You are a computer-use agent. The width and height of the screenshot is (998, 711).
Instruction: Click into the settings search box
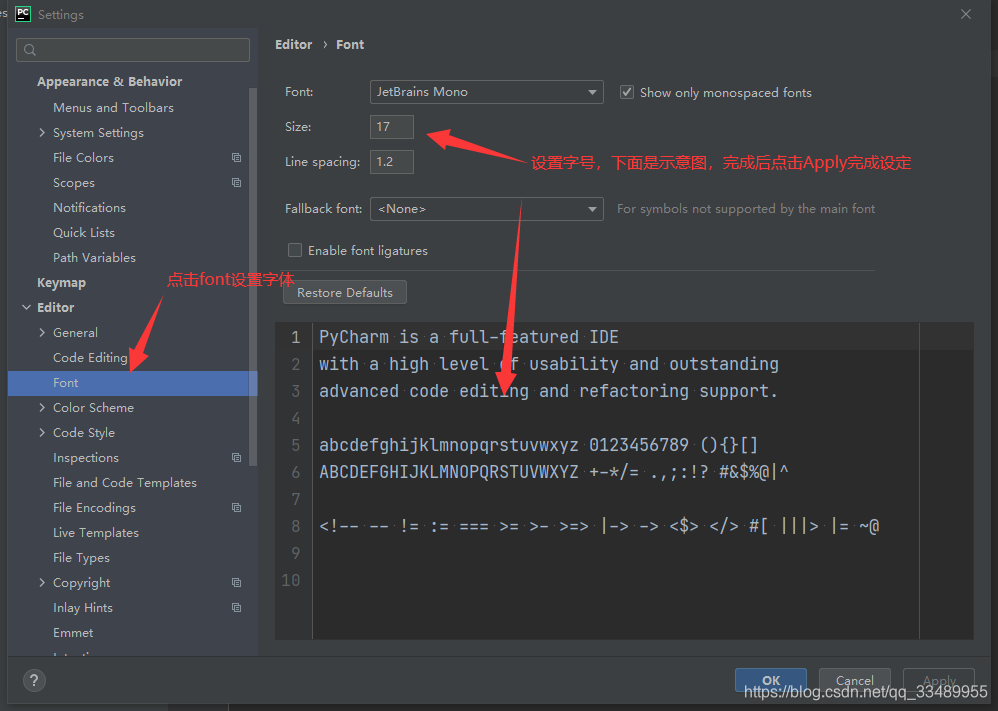[132, 50]
